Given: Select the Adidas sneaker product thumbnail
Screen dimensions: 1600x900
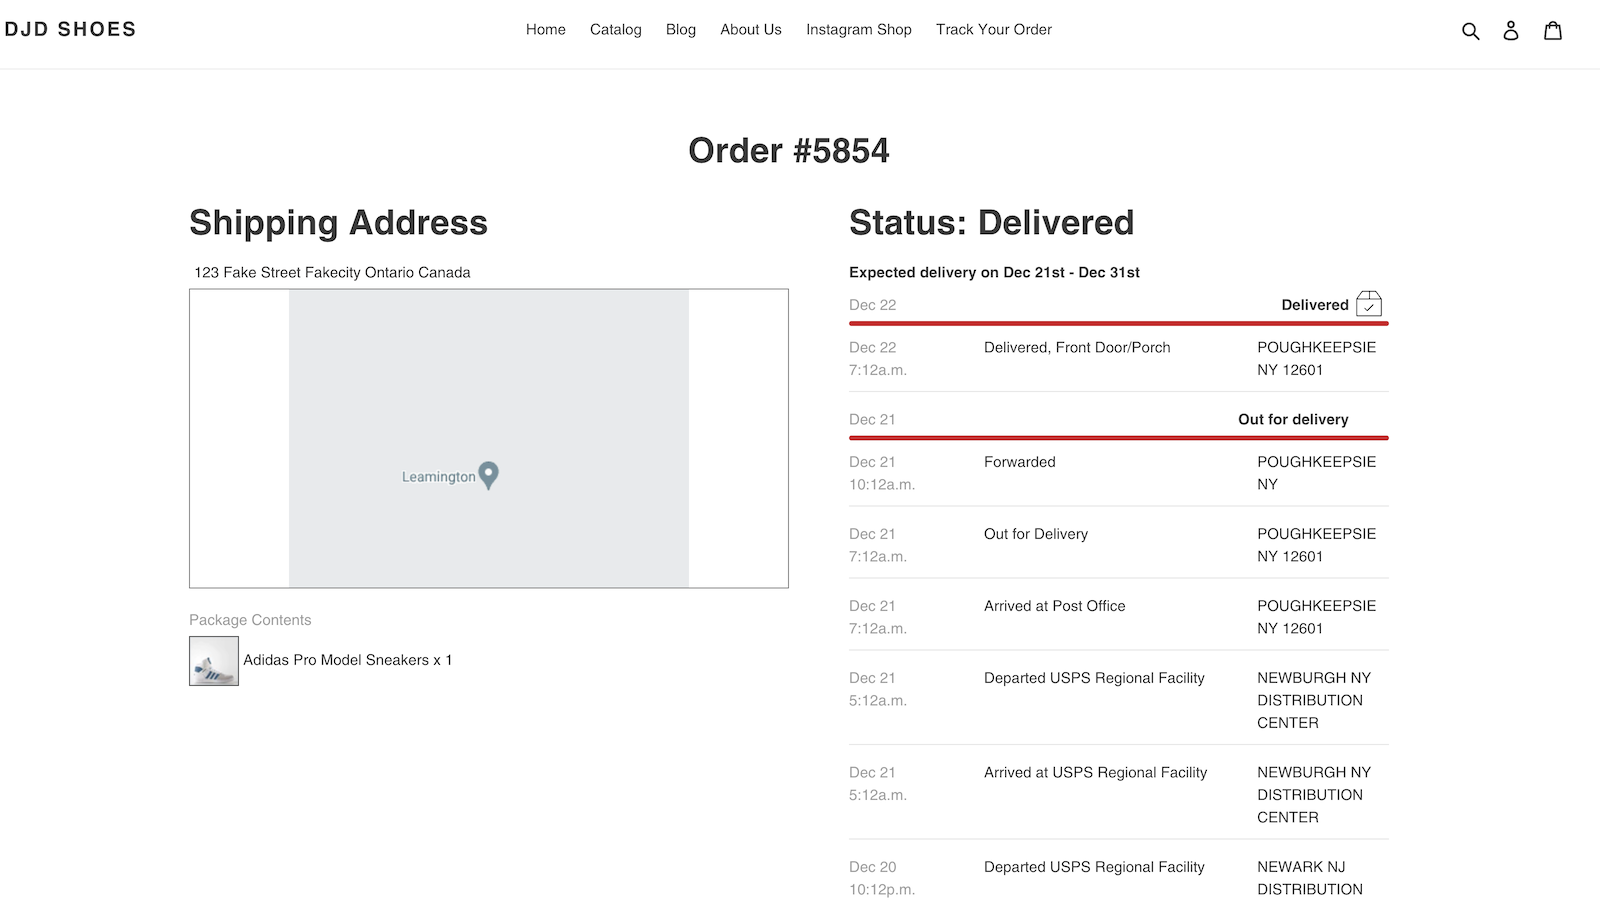Looking at the screenshot, I should (x=213, y=660).
